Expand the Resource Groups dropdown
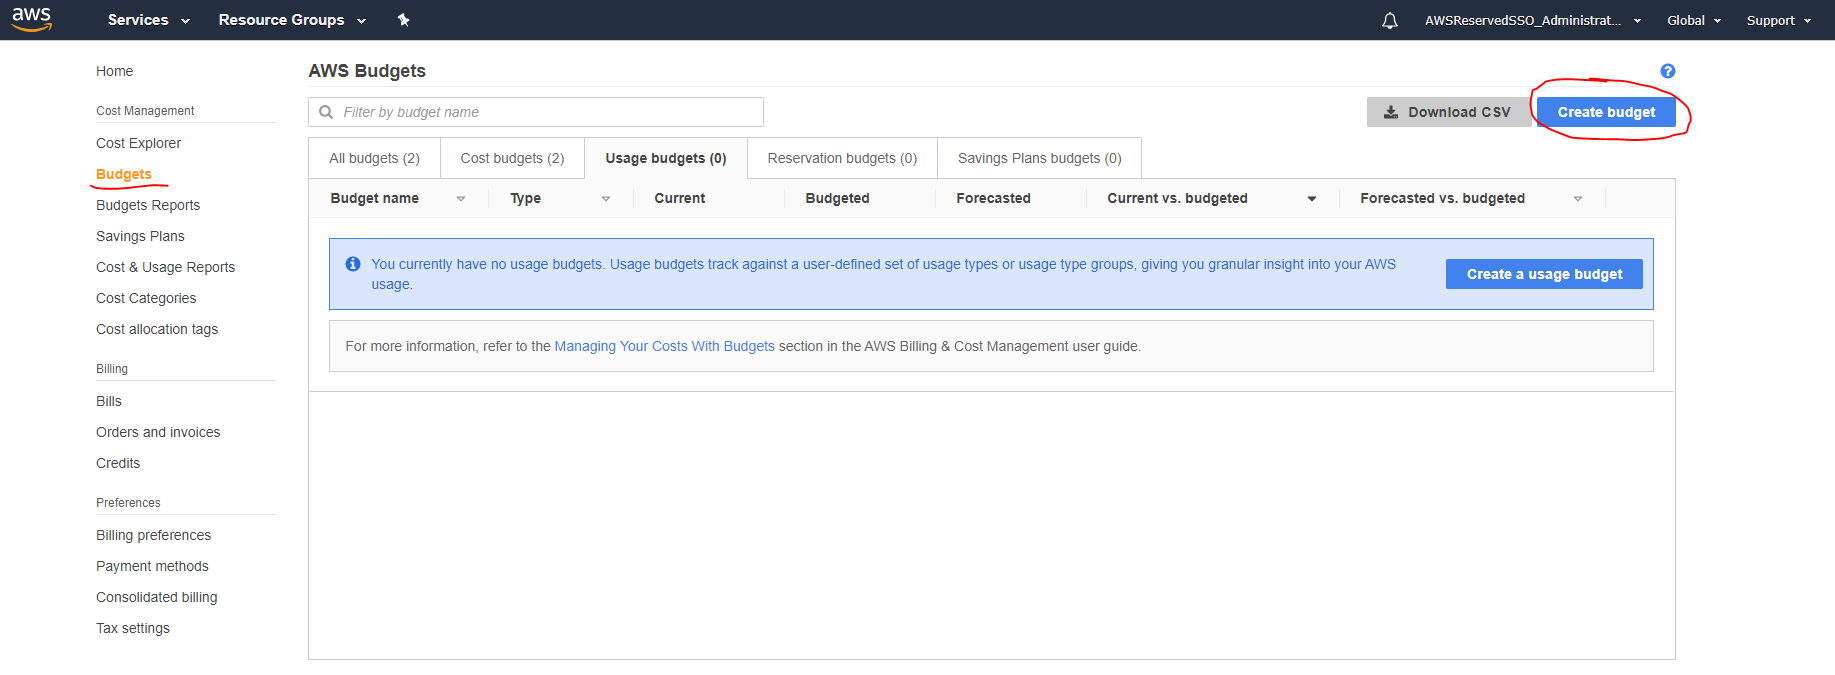Image resolution: width=1835 pixels, height=675 pixels. coord(292,20)
